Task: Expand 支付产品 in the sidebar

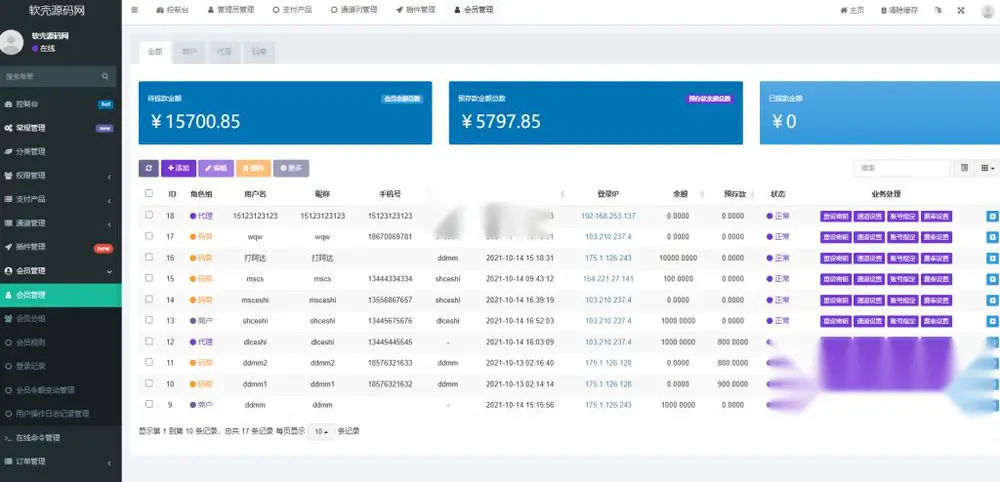Action: (61, 200)
